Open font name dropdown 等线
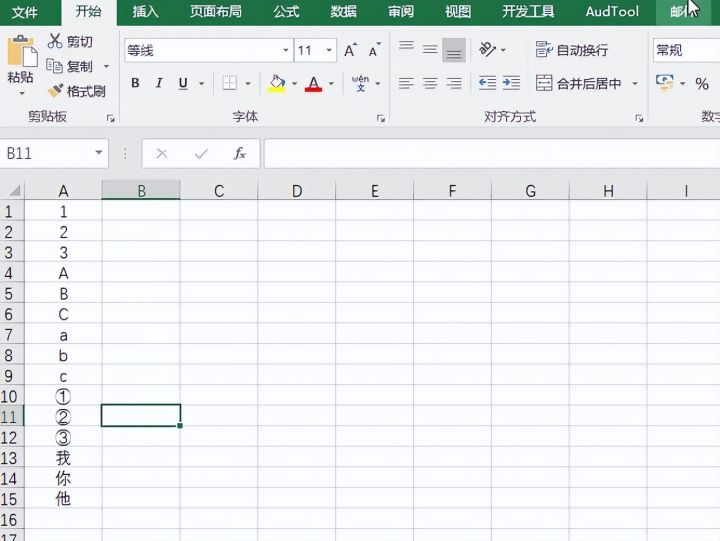 [x=286, y=50]
